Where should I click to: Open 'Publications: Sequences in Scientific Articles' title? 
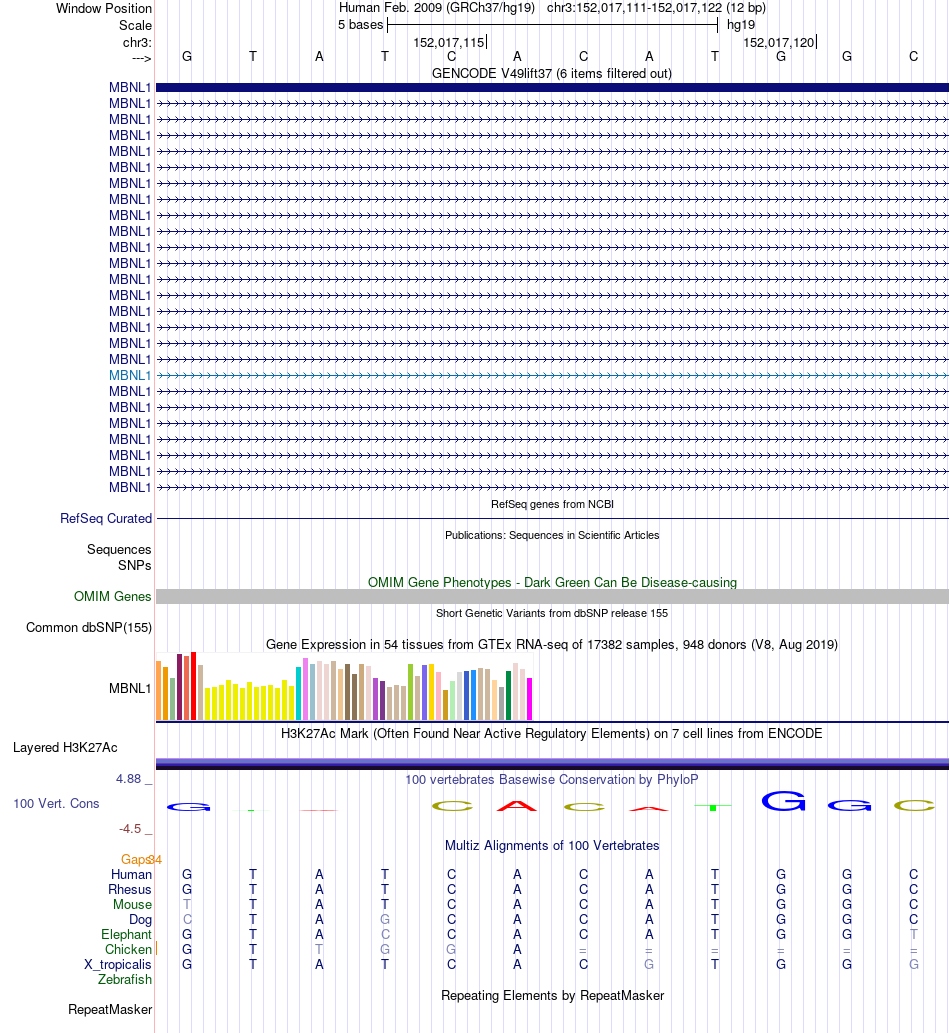tap(552, 535)
